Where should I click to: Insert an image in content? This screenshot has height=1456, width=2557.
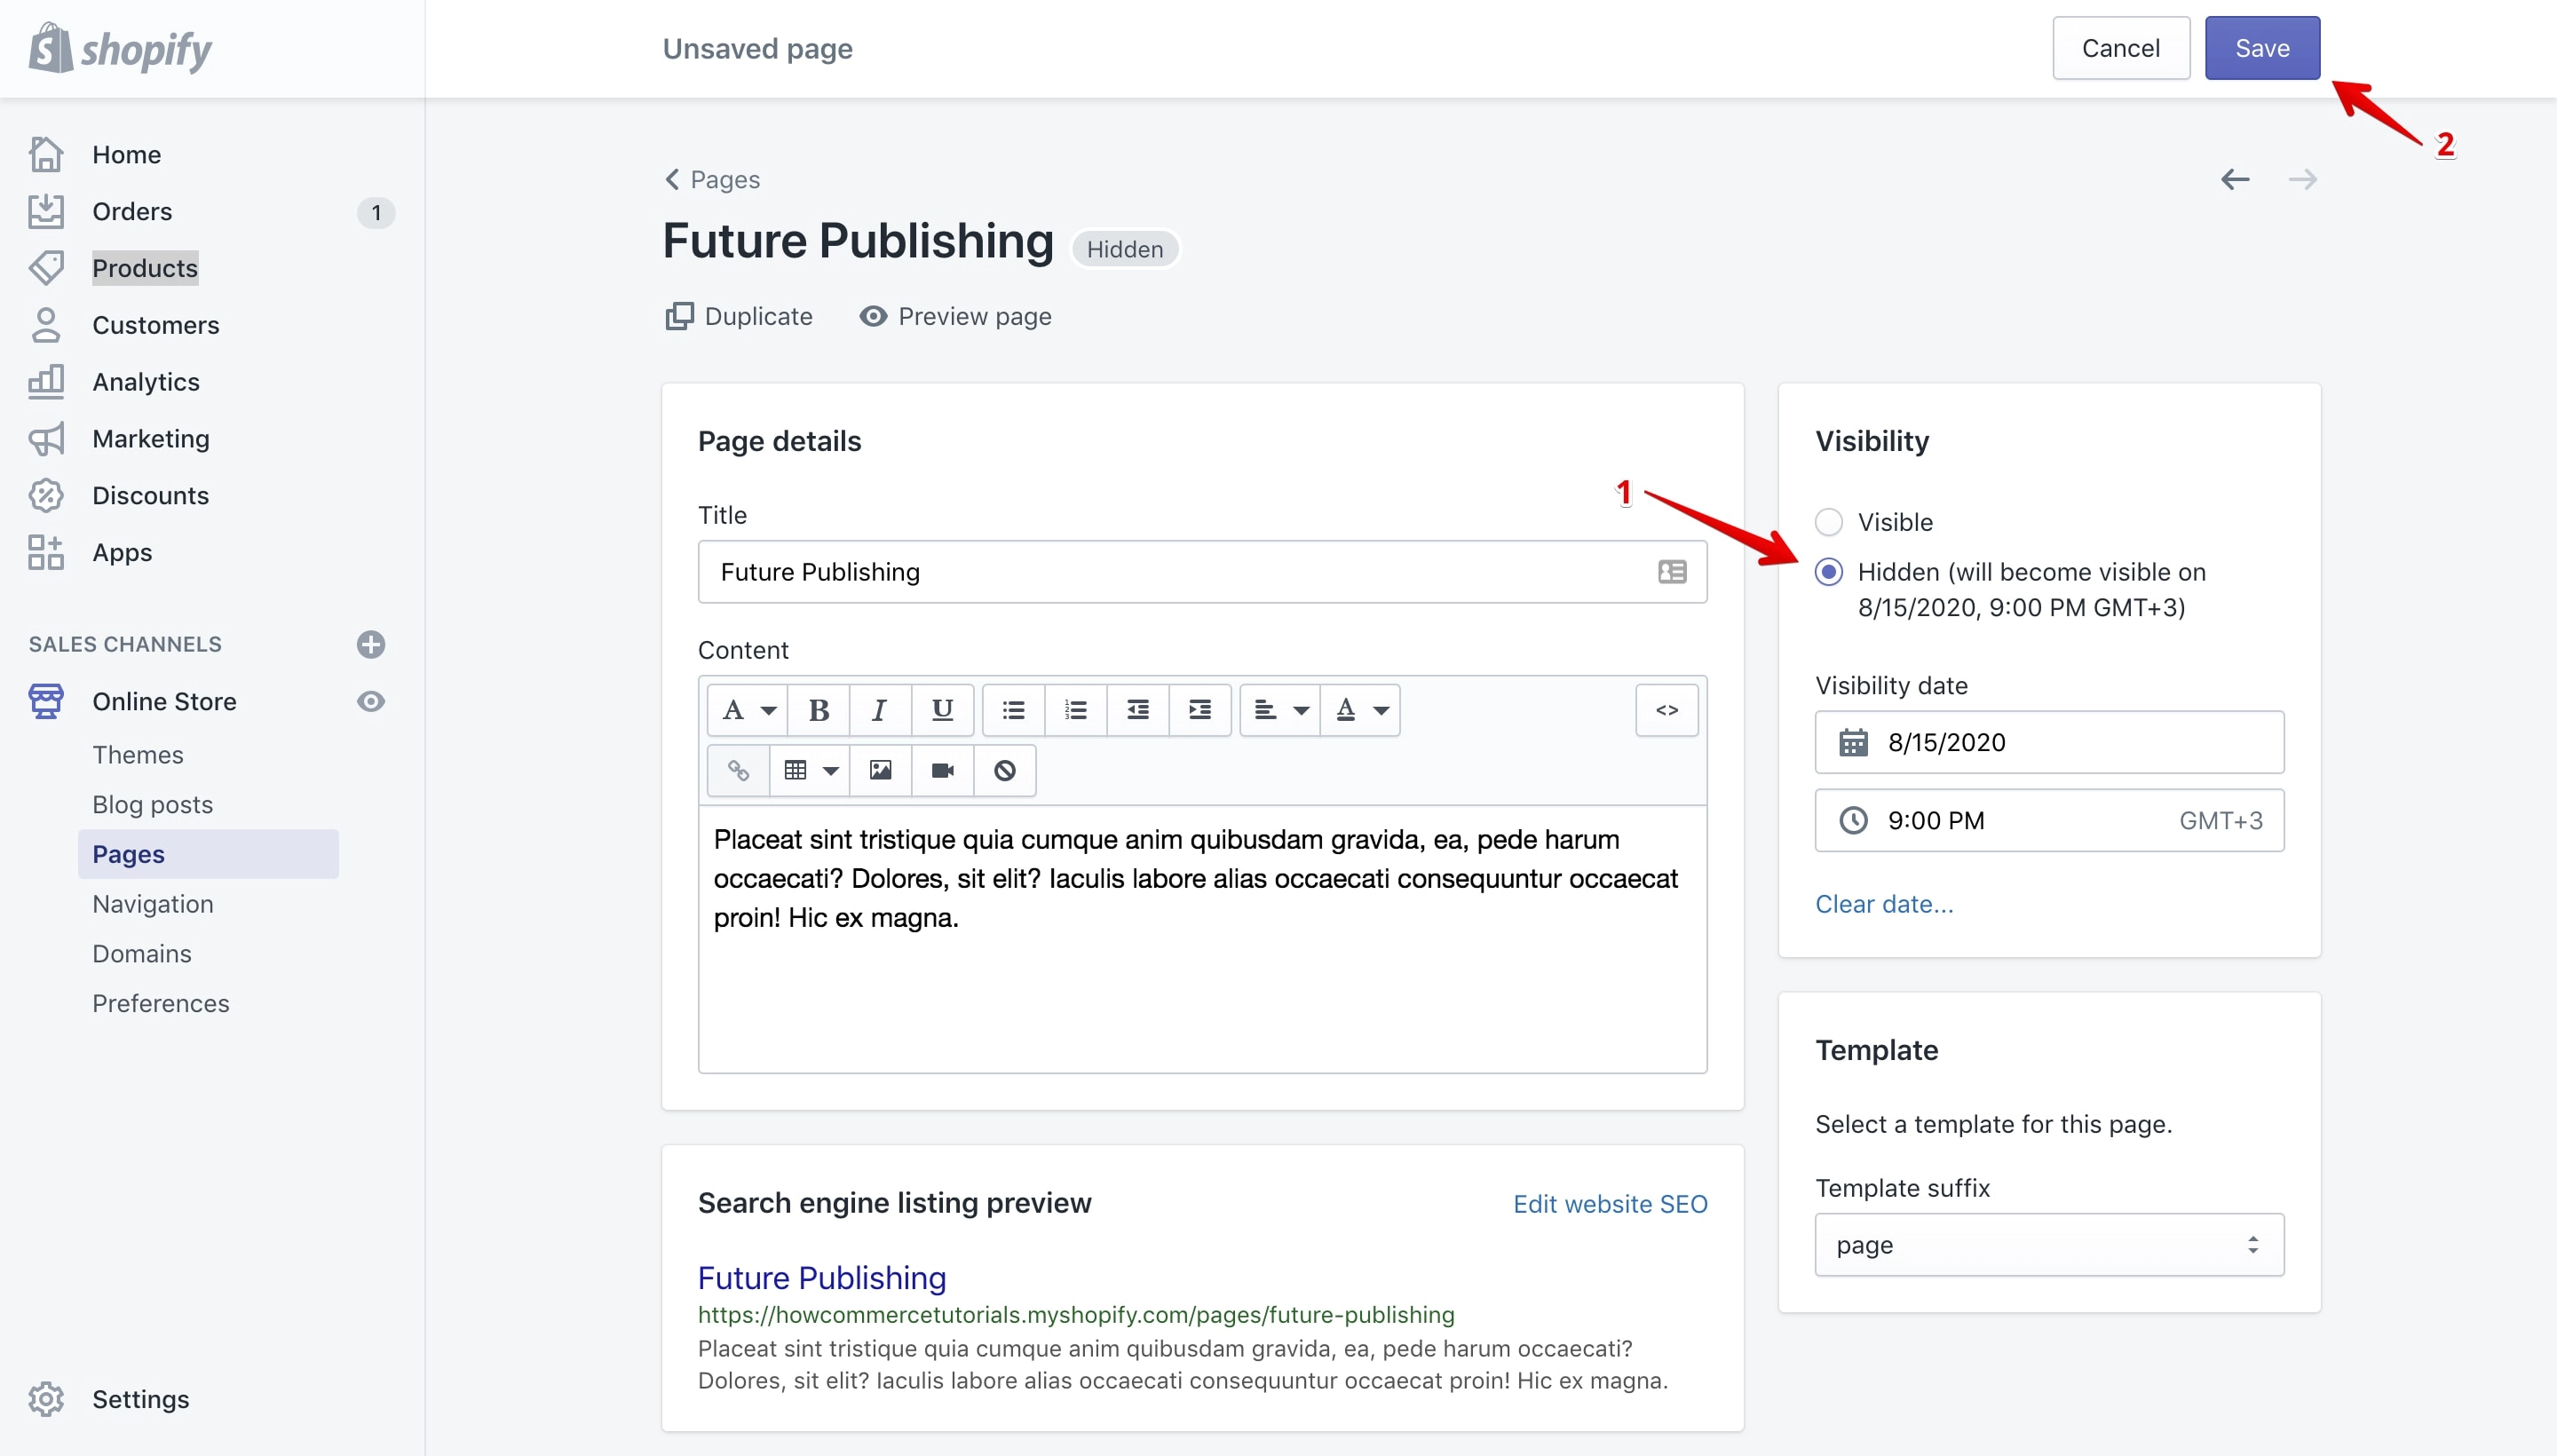[x=880, y=770]
